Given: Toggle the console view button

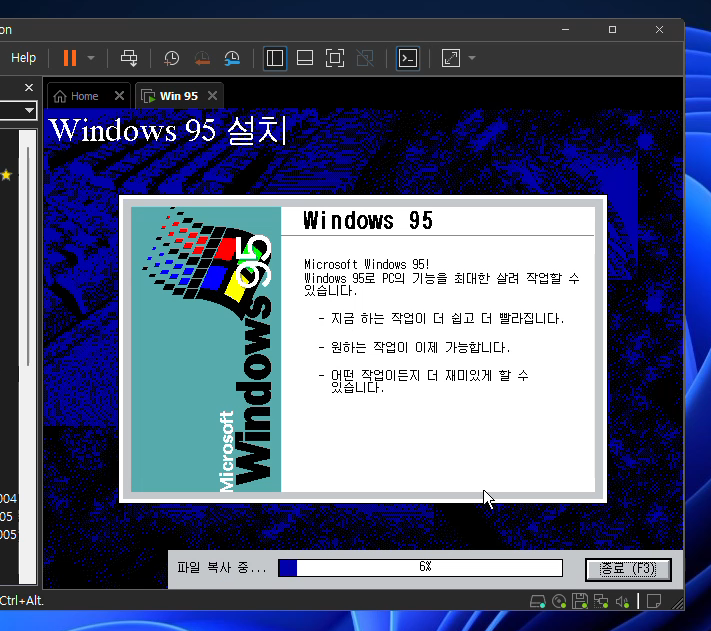Looking at the screenshot, I should tap(408, 58).
